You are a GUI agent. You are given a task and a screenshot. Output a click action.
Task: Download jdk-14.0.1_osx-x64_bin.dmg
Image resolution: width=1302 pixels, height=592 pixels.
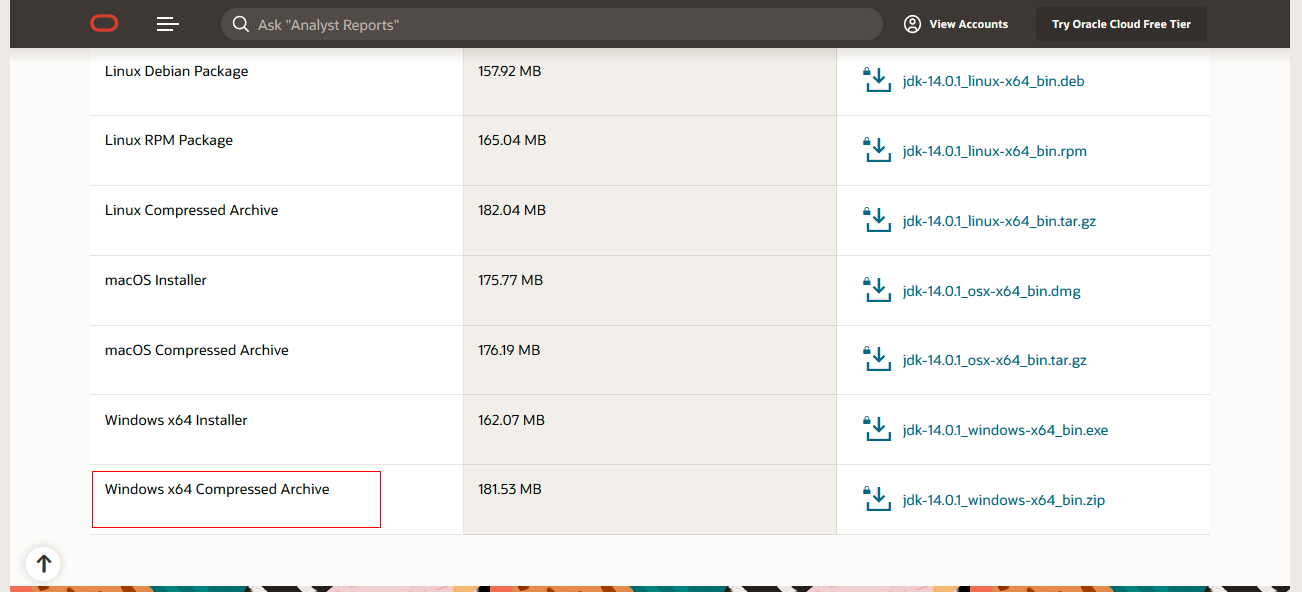[x=991, y=291]
